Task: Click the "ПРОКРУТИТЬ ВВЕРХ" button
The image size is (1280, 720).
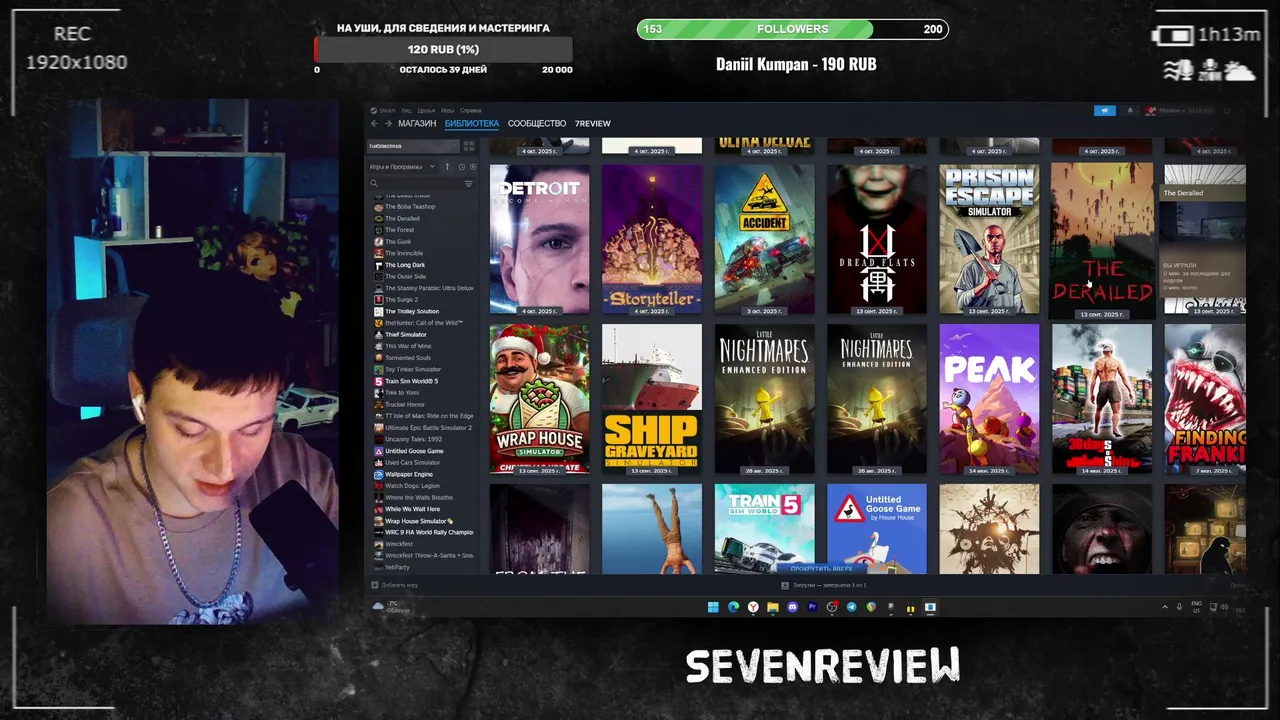Action: point(822,568)
